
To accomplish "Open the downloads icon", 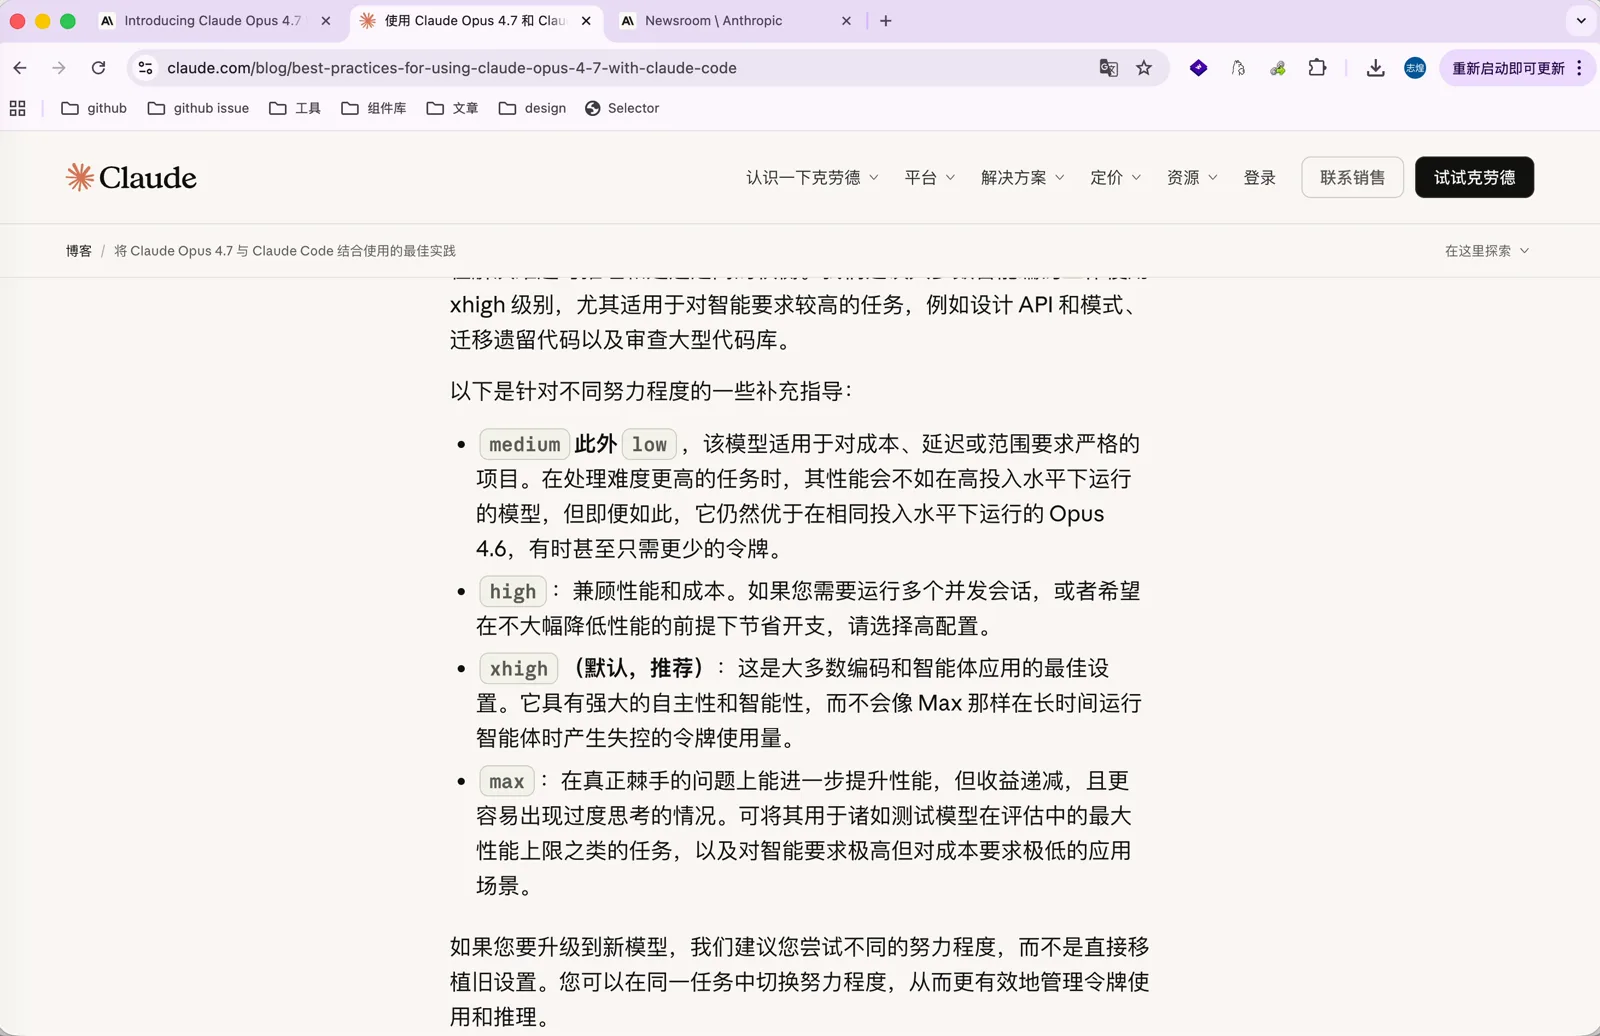I will (x=1375, y=68).
